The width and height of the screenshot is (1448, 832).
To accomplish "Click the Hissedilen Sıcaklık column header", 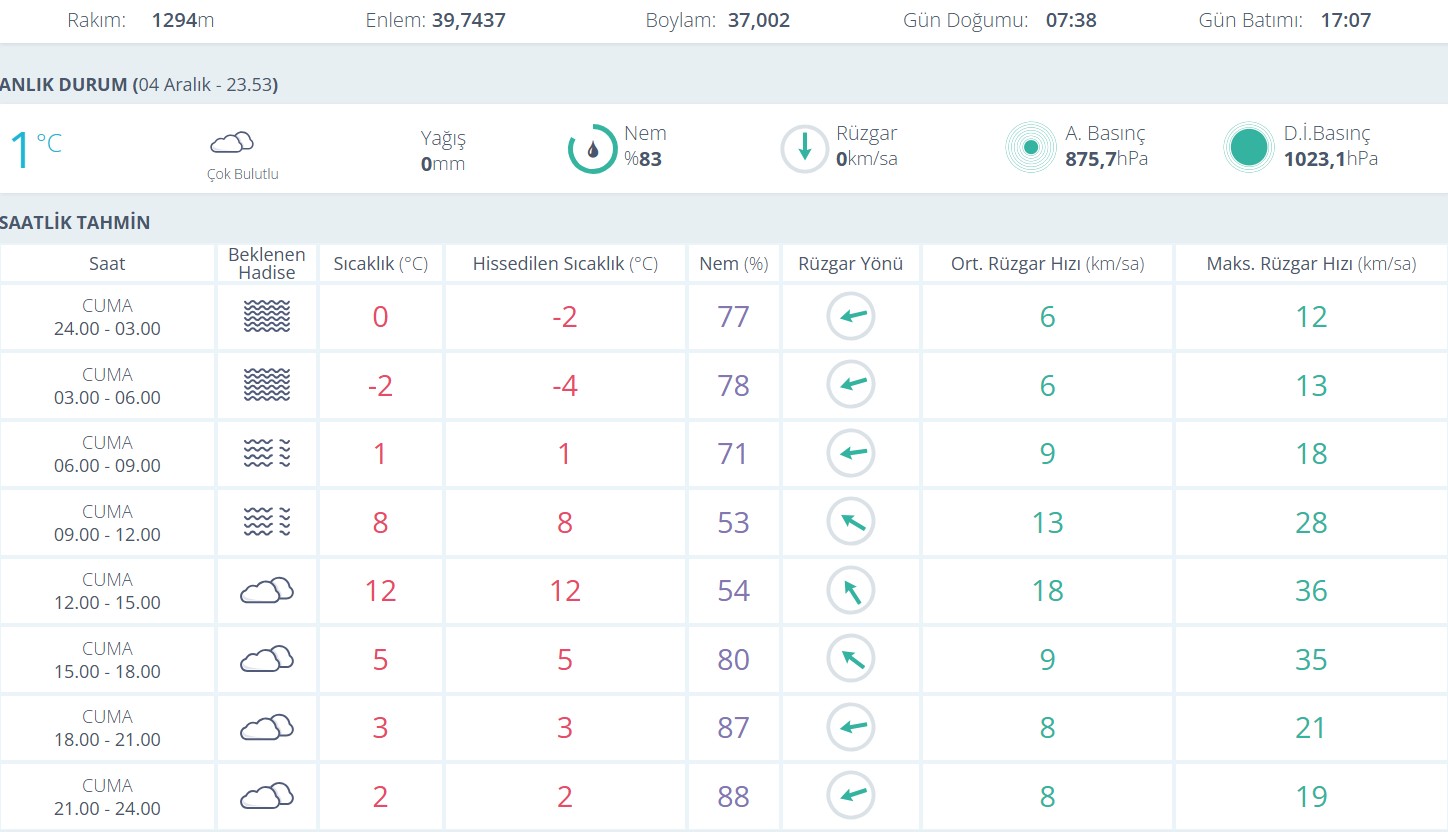I will [x=565, y=264].
